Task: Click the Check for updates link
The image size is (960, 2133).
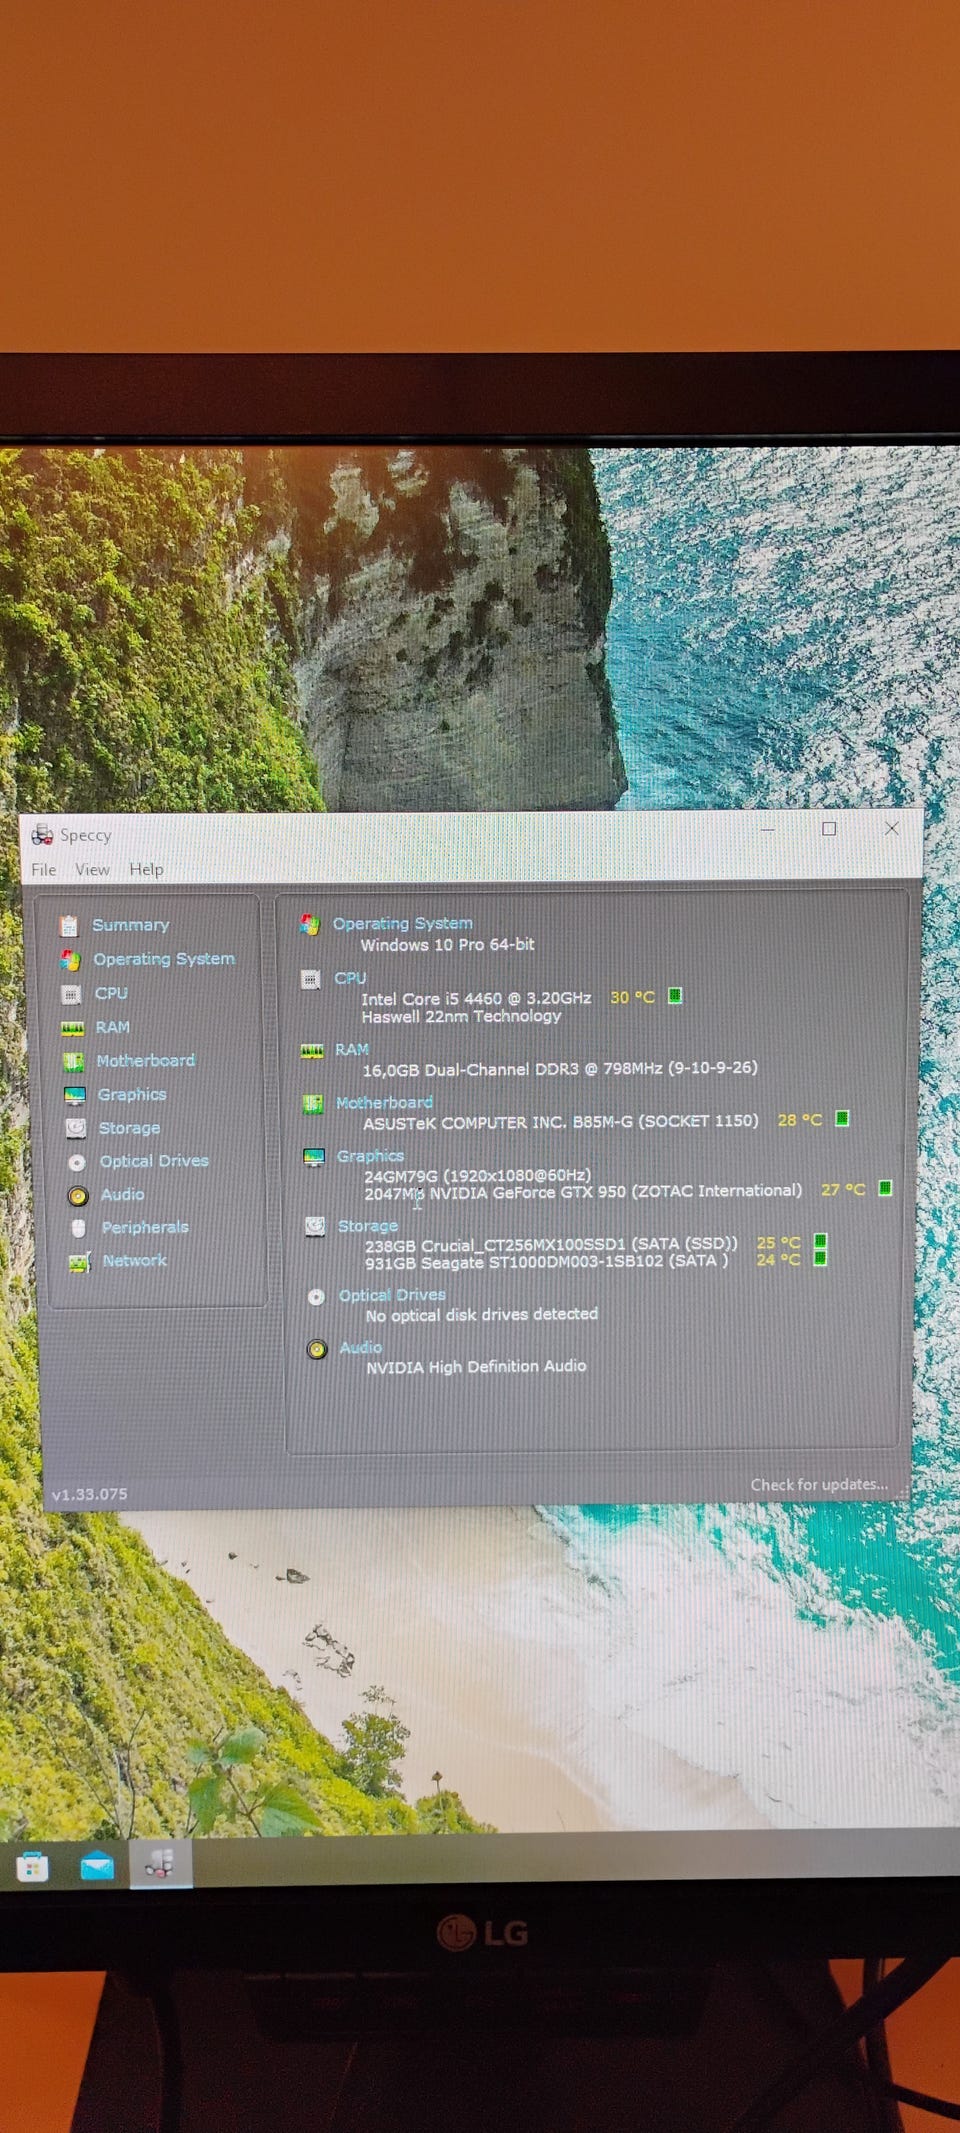Action: coord(818,1485)
